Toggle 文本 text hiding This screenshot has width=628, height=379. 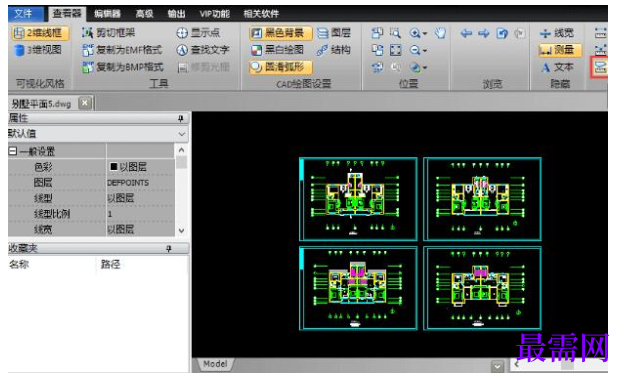tap(557, 67)
